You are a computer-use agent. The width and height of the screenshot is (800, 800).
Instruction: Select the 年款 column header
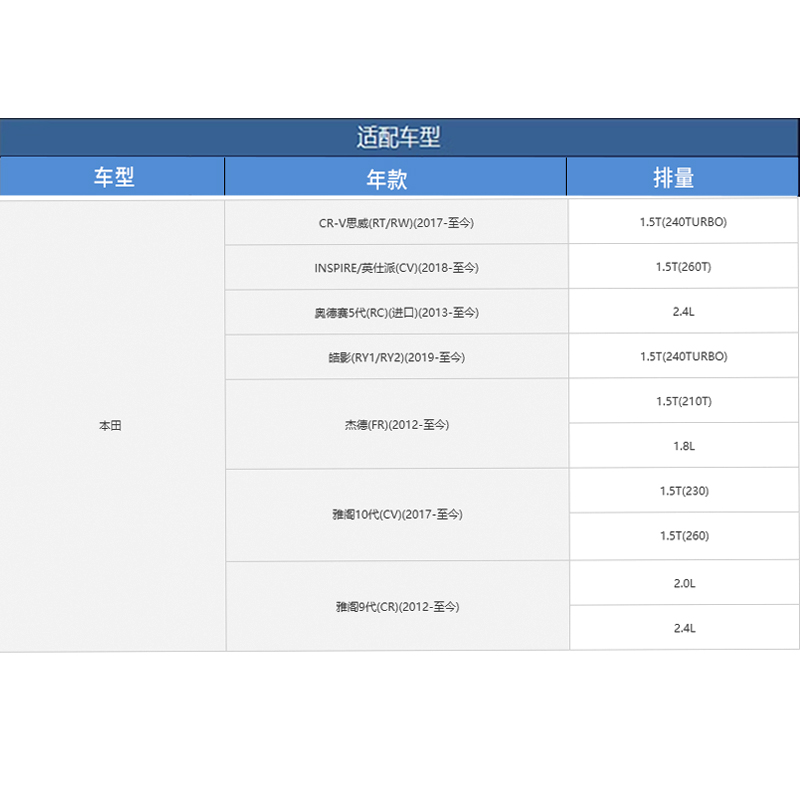click(x=395, y=177)
